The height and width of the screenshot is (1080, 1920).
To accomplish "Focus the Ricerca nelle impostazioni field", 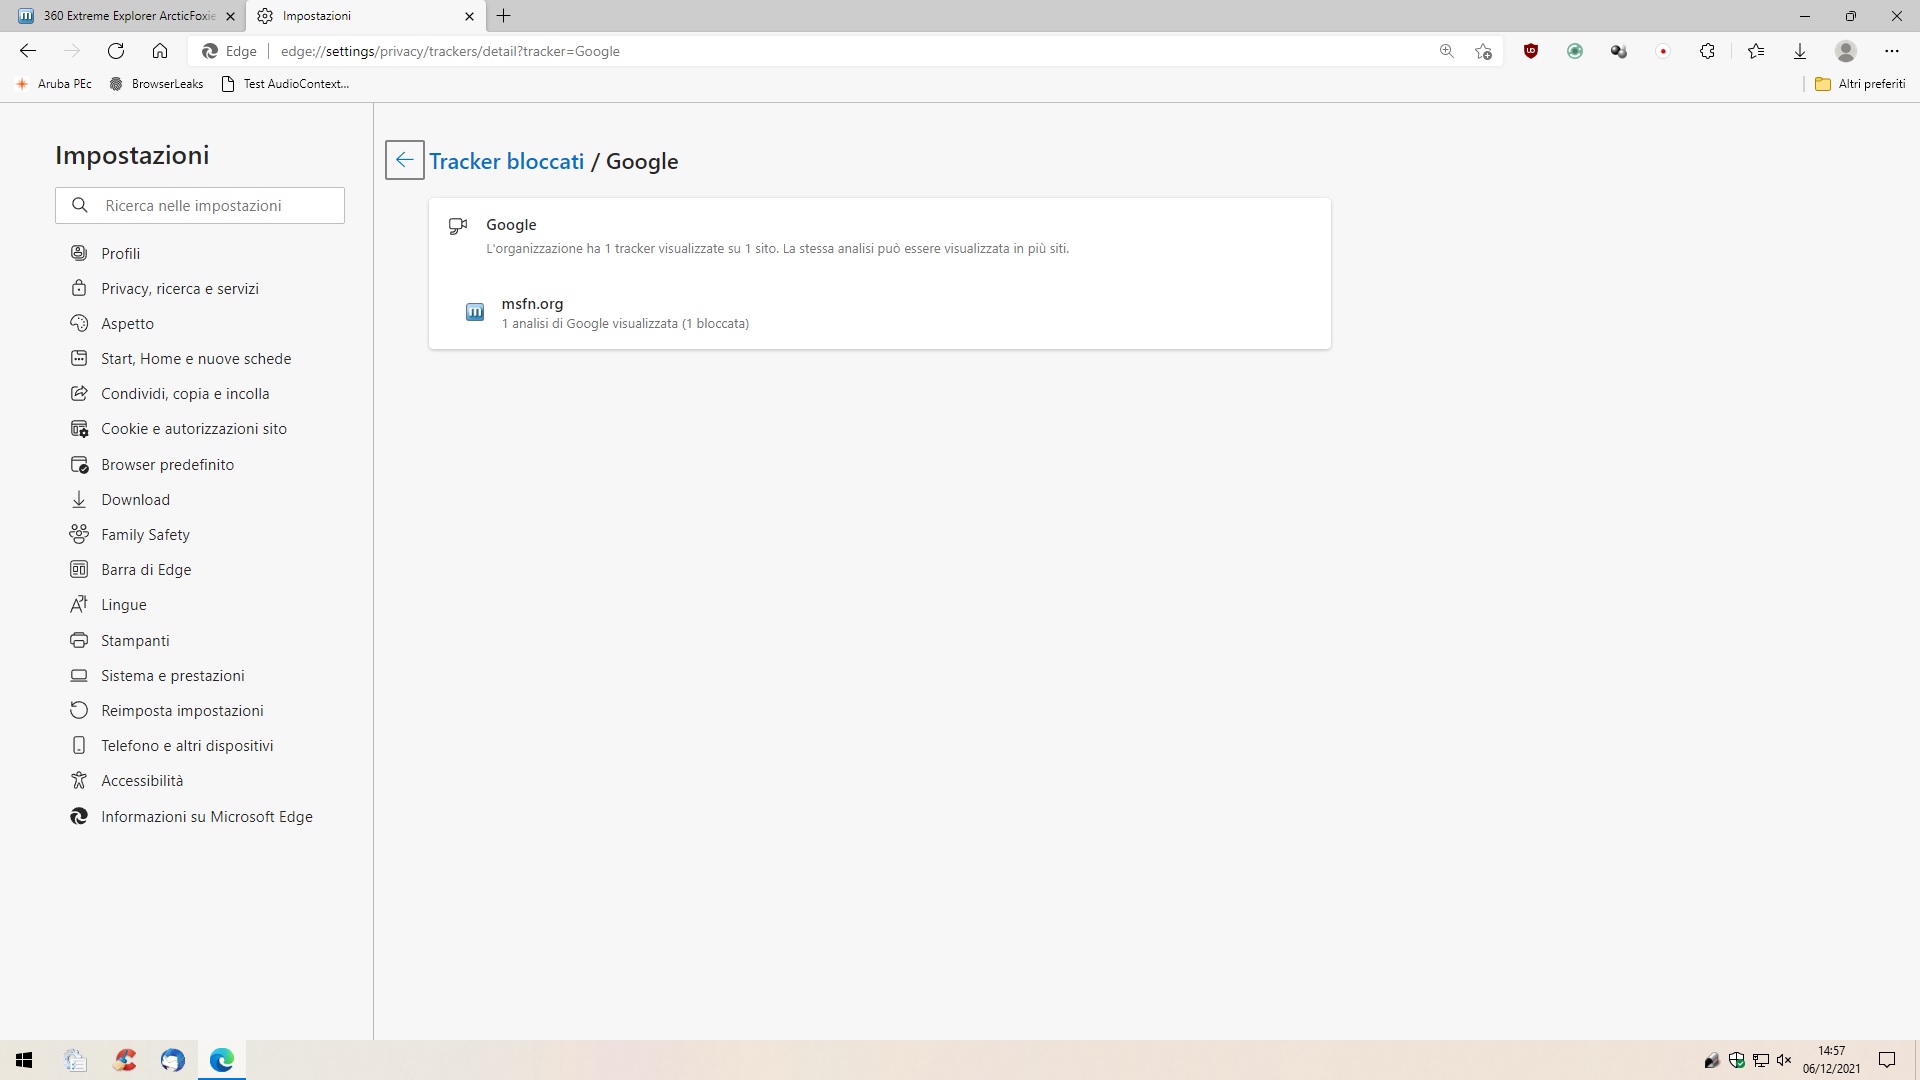I will point(200,205).
